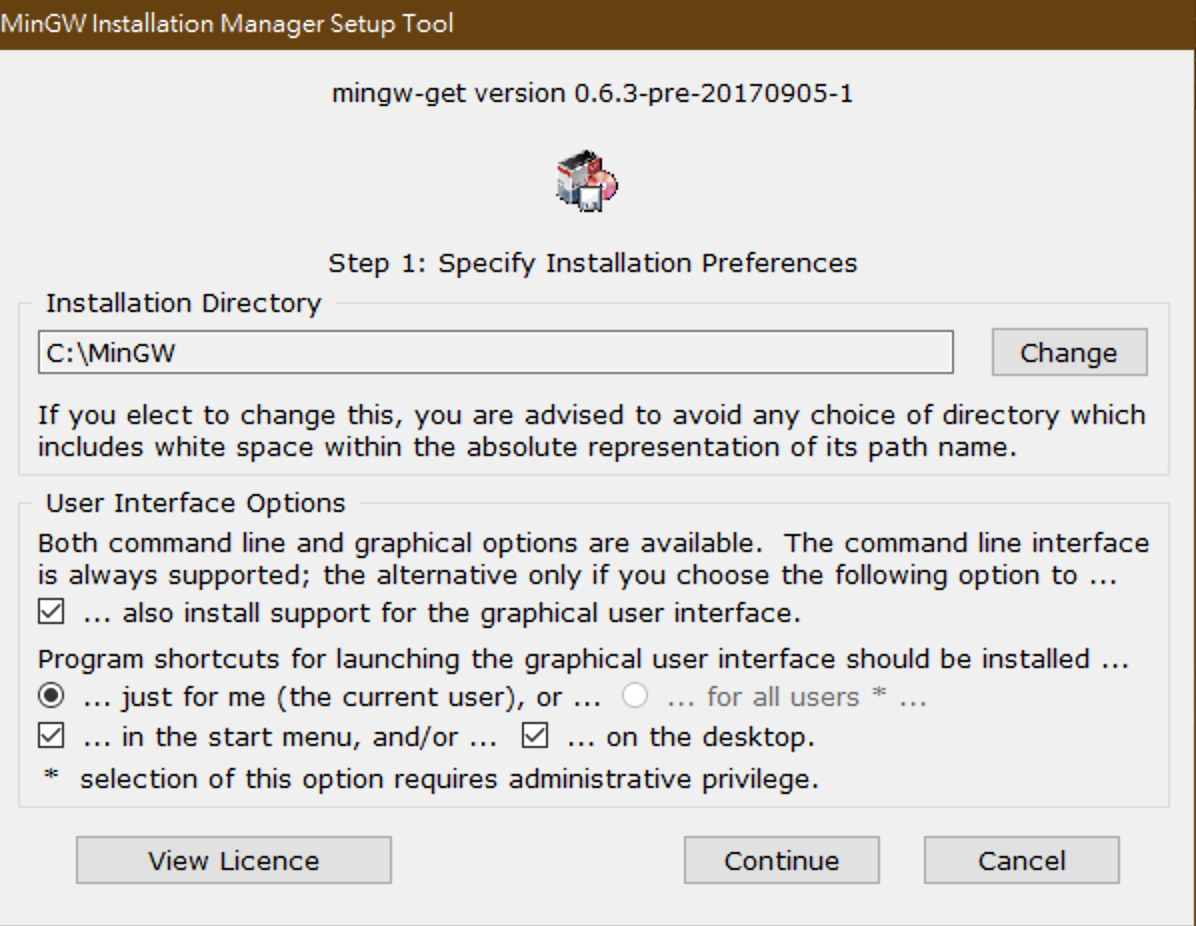This screenshot has height=926, width=1196.
Task: Click the white space path advisory text
Action: click(x=592, y=431)
